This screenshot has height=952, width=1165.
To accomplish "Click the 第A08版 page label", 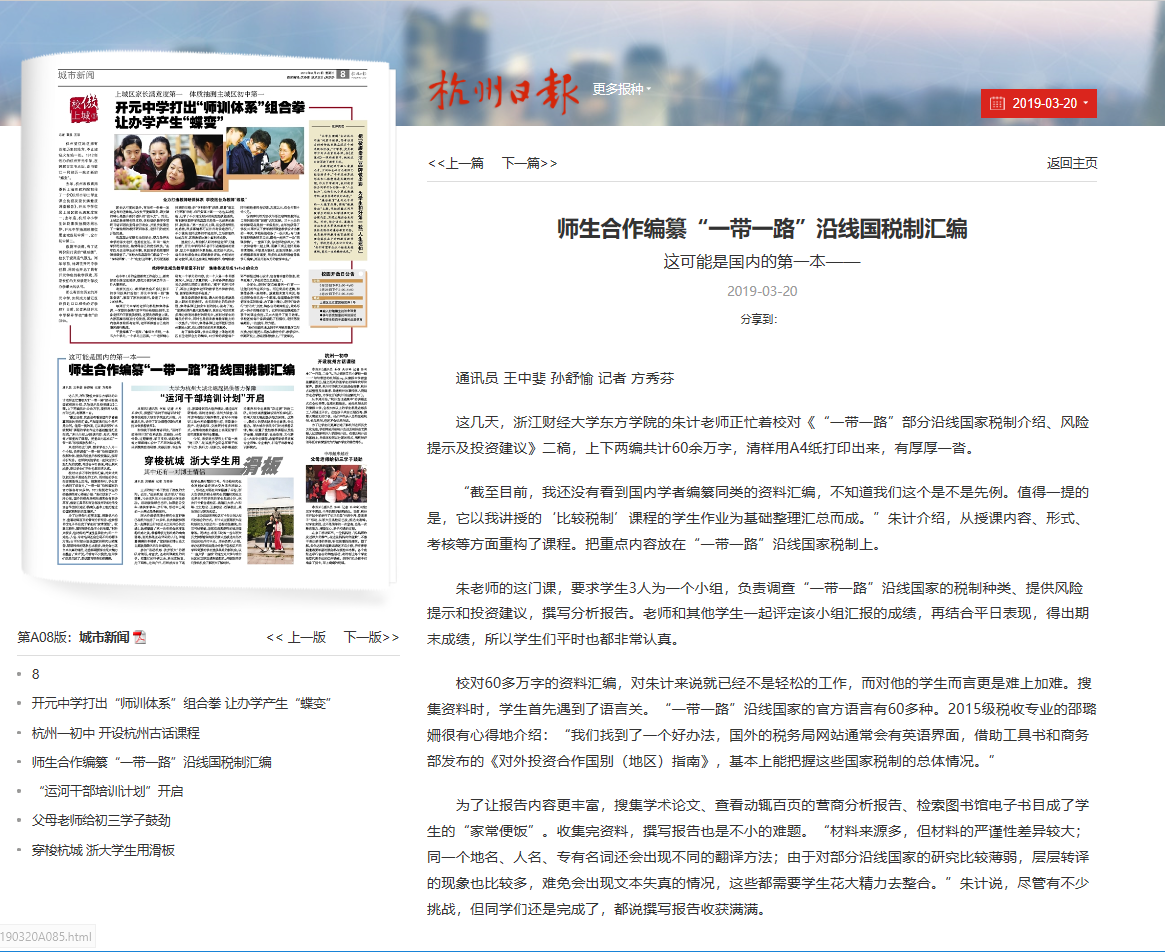I will pos(45,638).
